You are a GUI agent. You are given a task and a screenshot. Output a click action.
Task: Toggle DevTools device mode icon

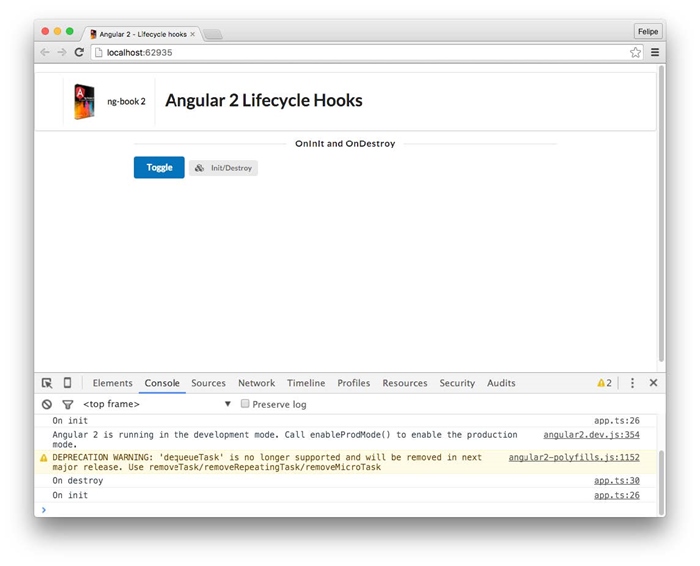click(x=67, y=383)
